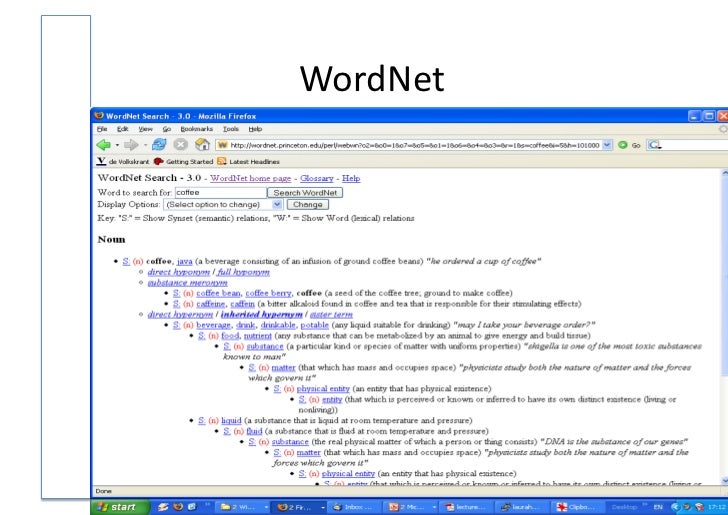Click the liquid link
Screen dimensions: 728x515
(x=231, y=421)
